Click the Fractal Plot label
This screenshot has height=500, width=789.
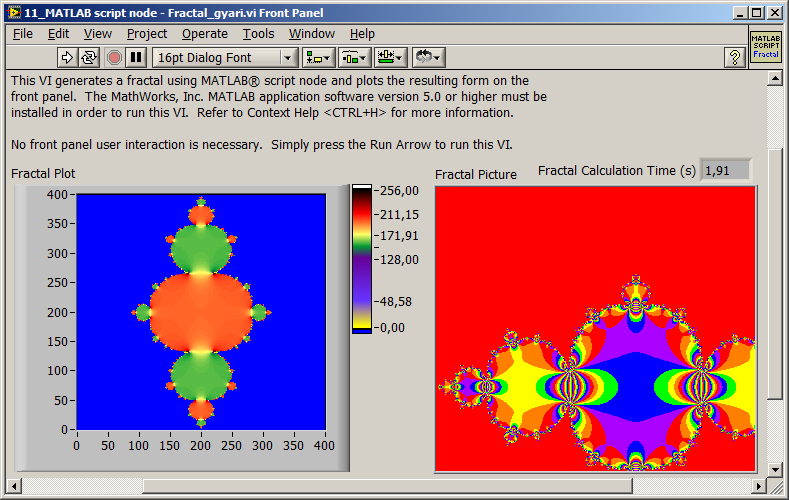pos(43,174)
